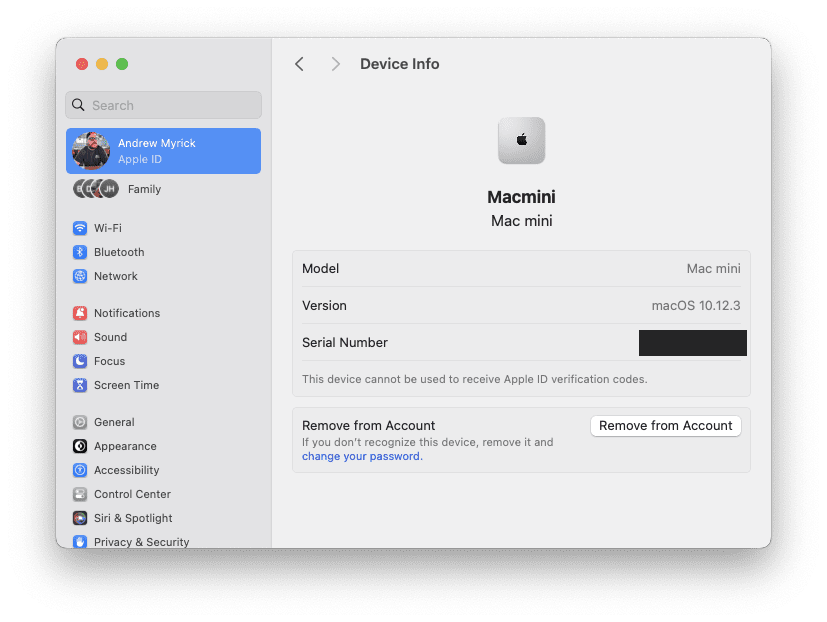Click the Notifications bell icon
827x622 pixels.
click(x=80, y=313)
